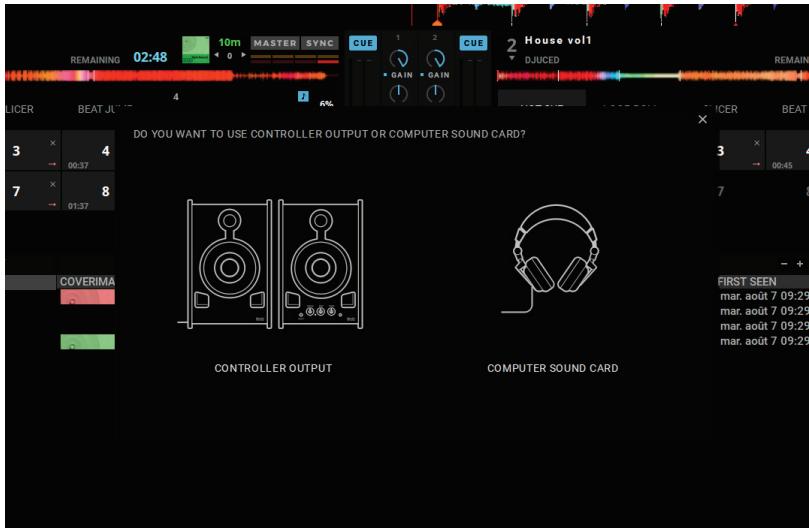Click the knob below channel 1 GAIN
The width and height of the screenshot is (809, 531).
[398, 94]
